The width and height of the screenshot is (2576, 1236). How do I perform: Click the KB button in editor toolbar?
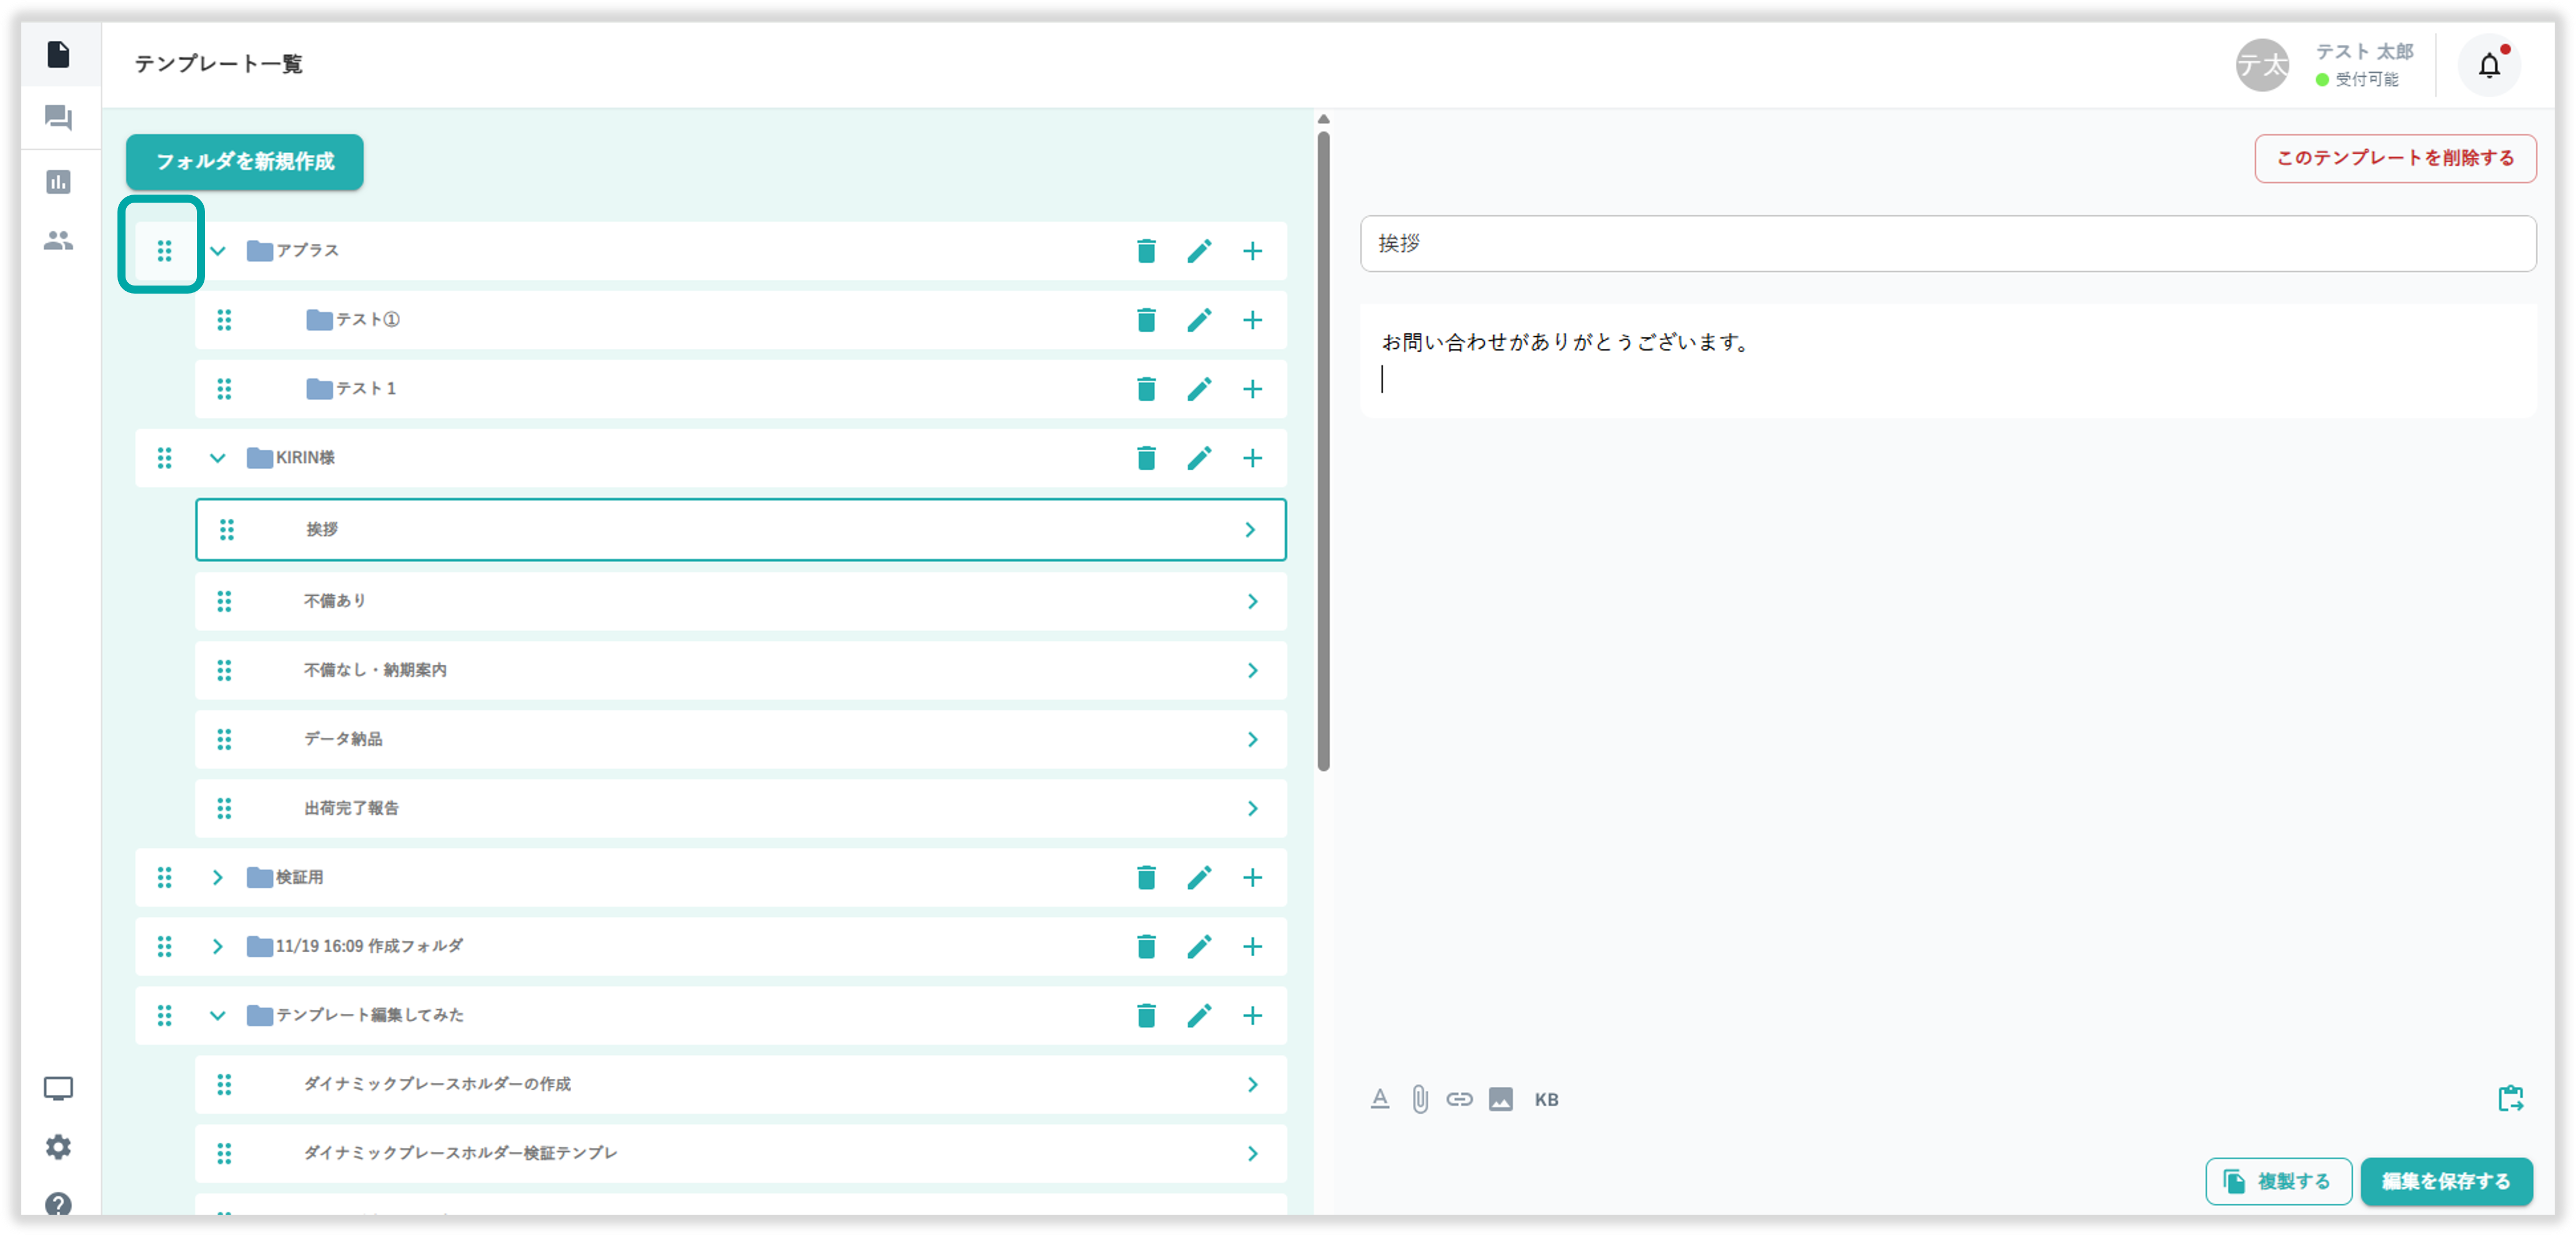1546,1100
